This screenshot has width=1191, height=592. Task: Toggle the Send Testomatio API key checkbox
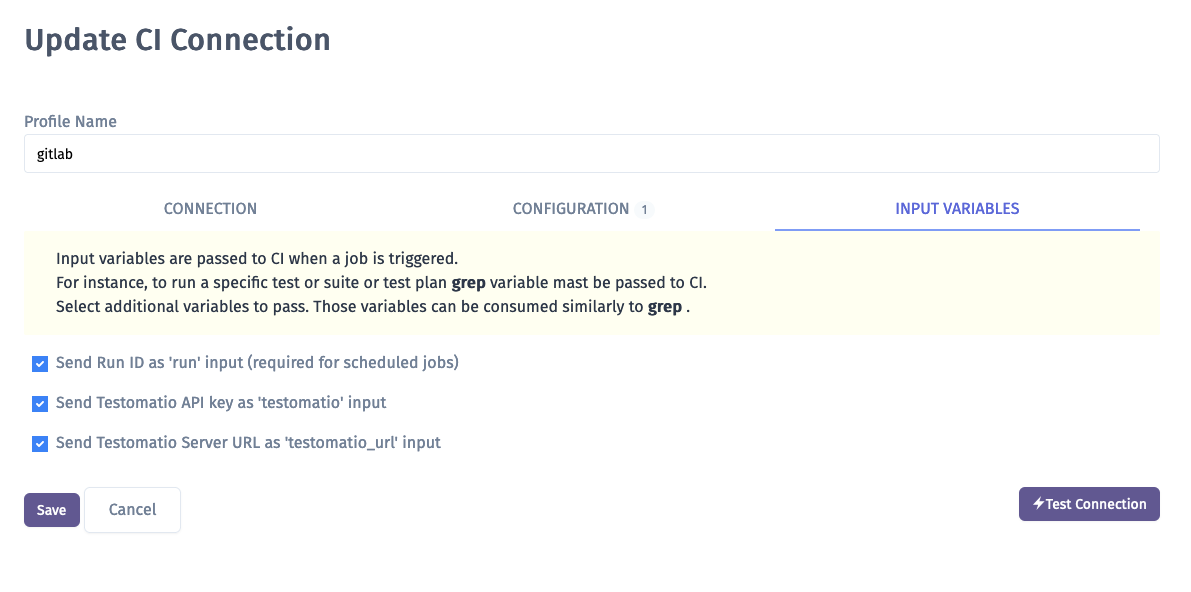(40, 404)
